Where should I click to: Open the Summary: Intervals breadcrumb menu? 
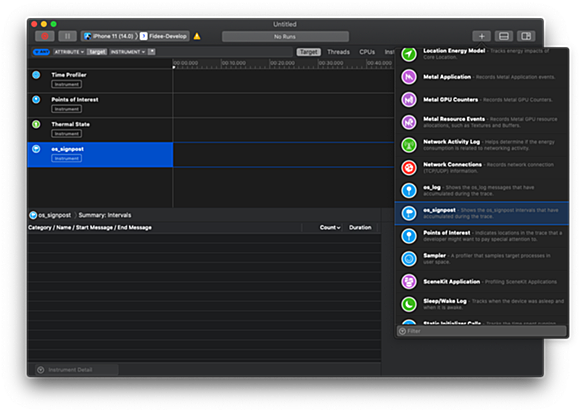105,215
